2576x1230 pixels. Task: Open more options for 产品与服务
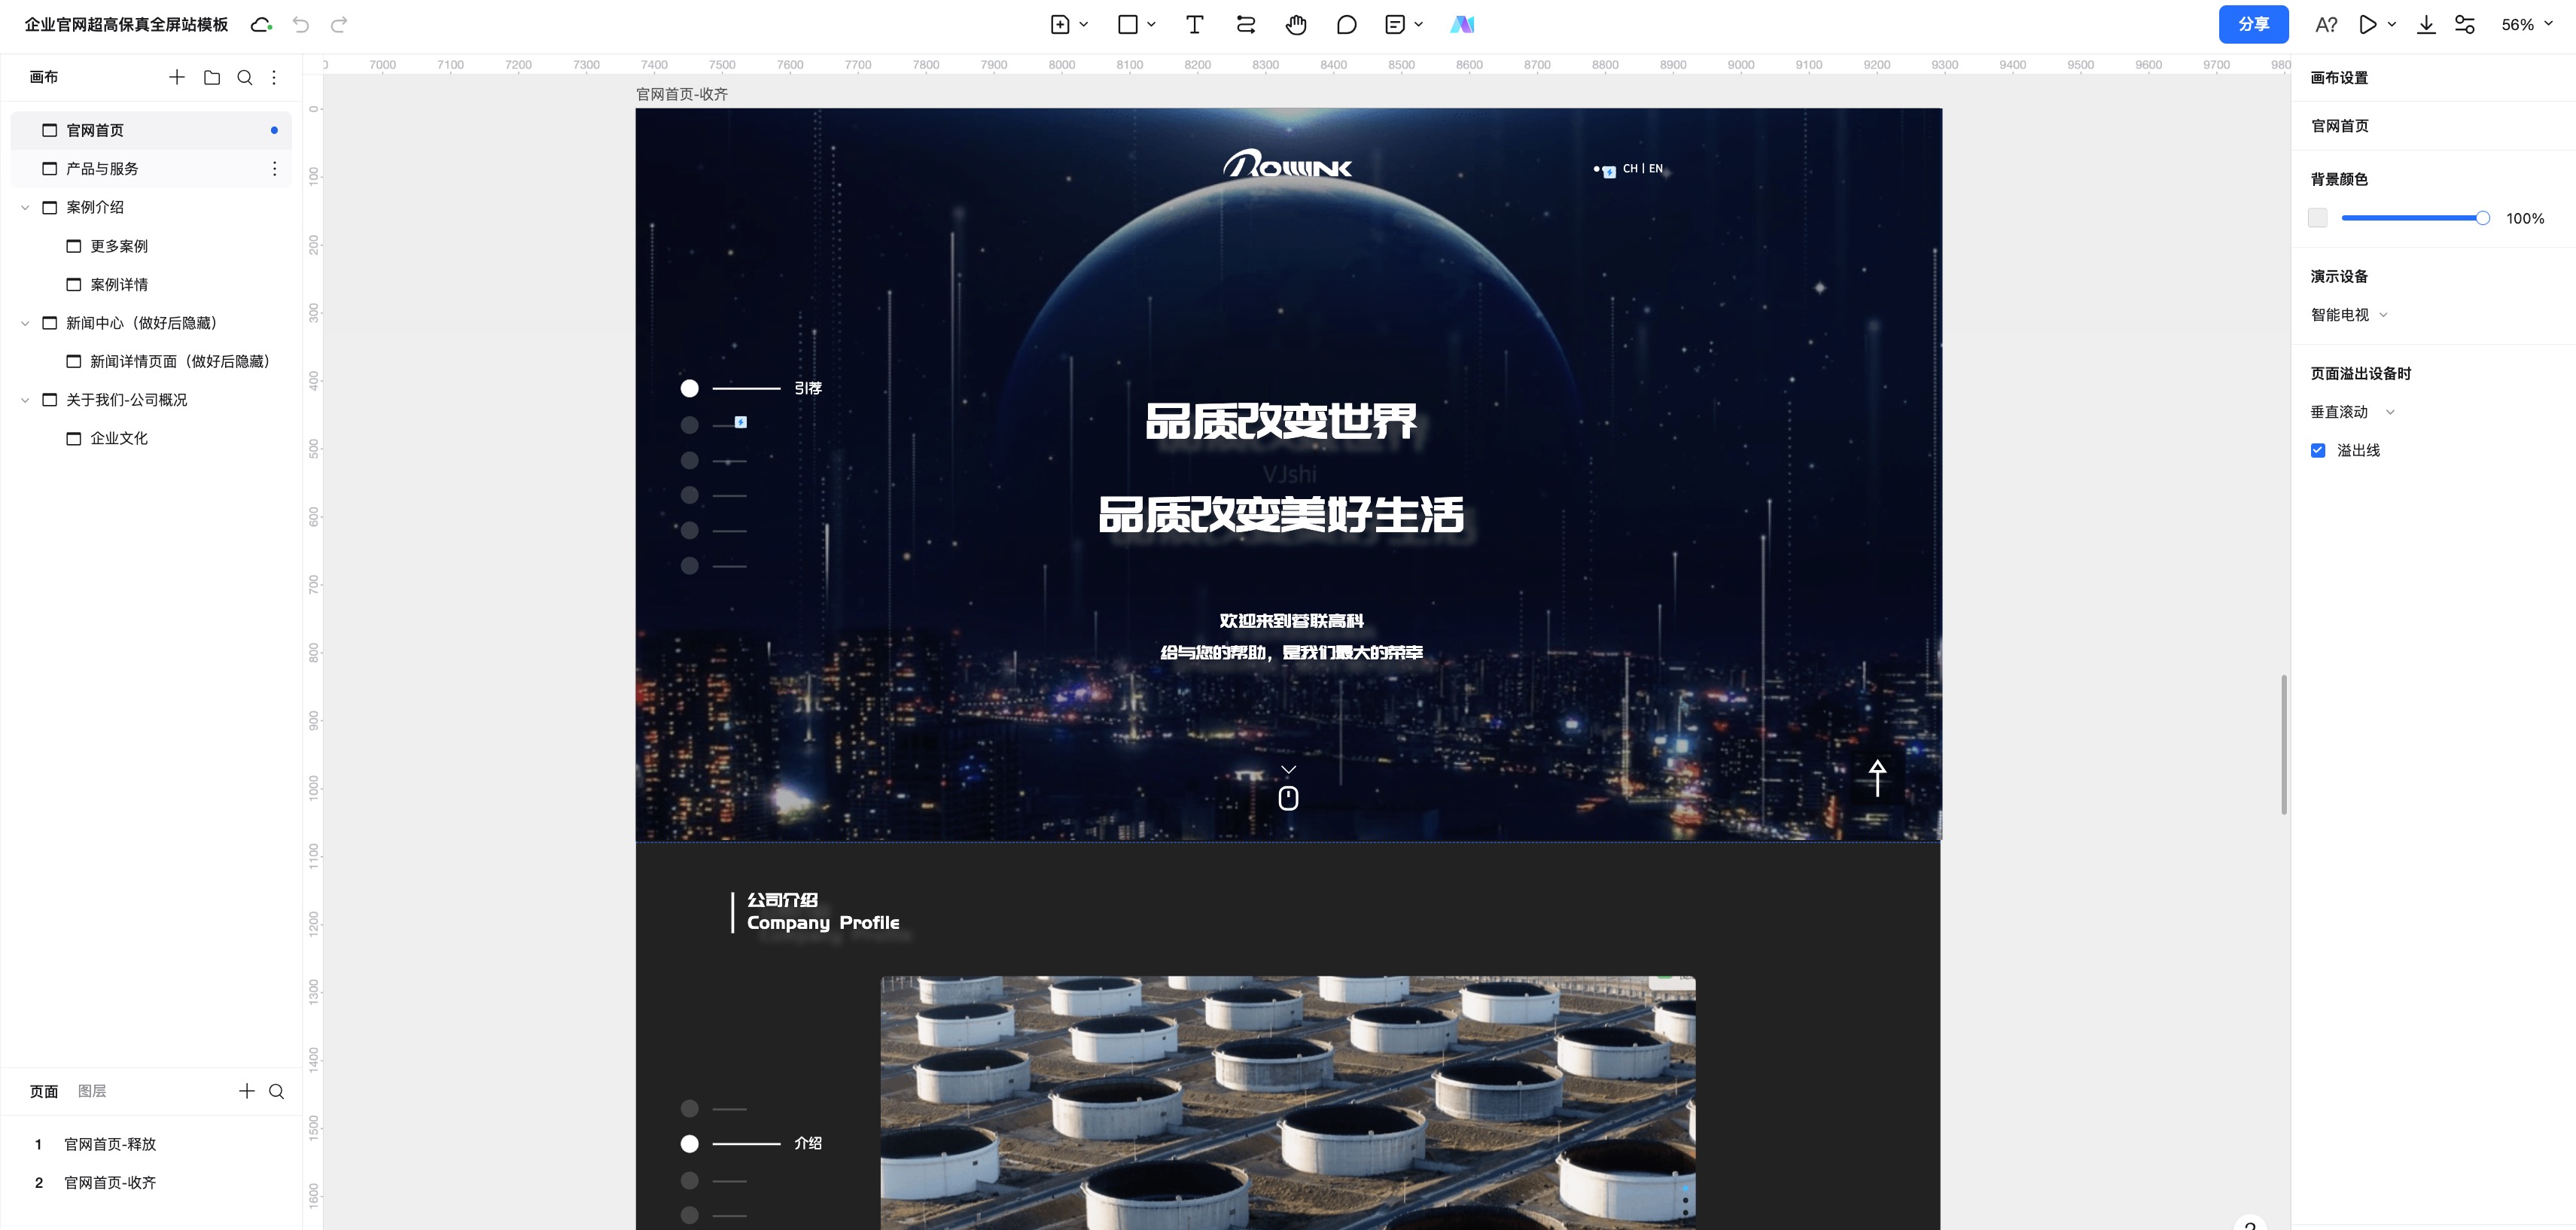pos(274,169)
